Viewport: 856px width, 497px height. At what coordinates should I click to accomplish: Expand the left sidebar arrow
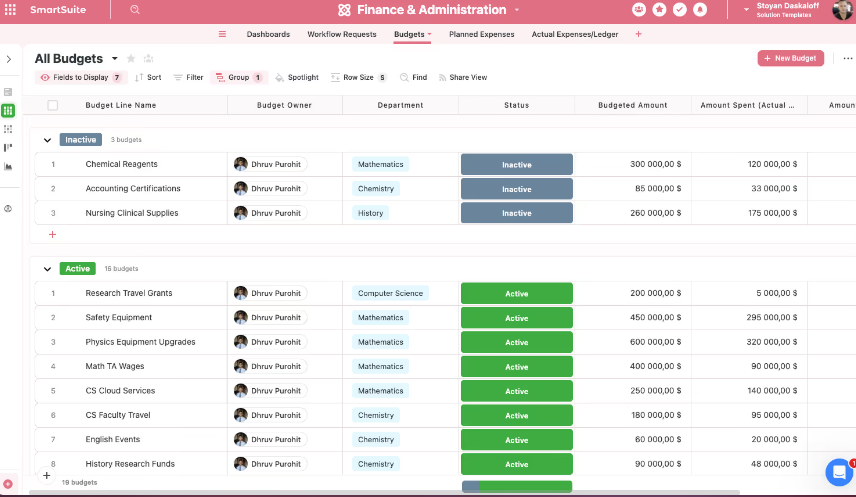[9, 59]
